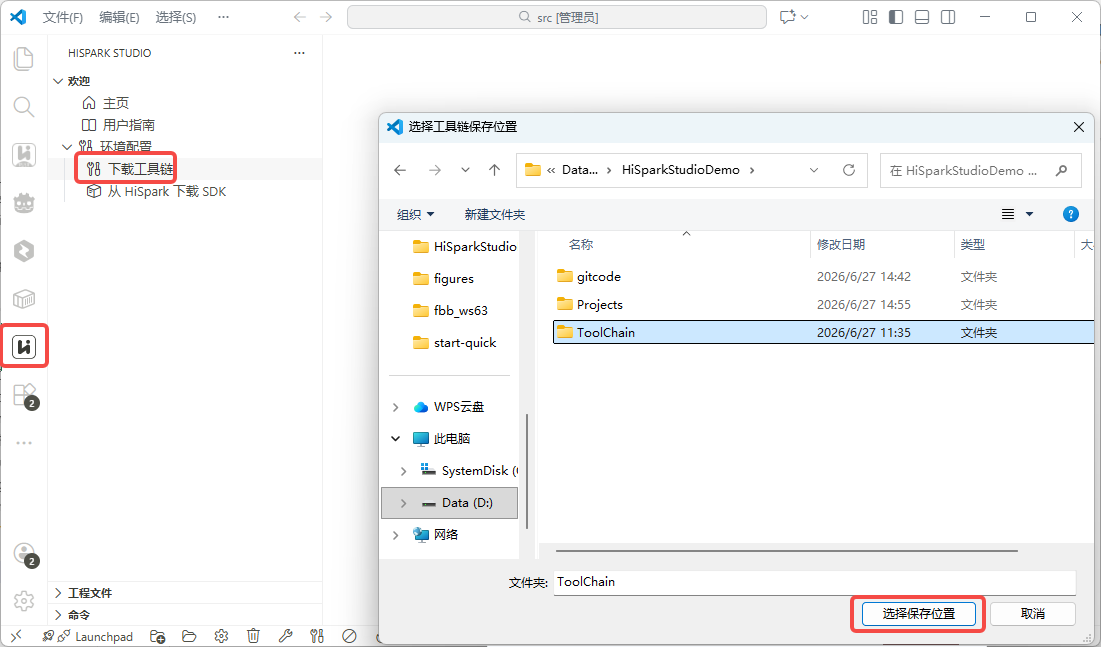Viewport: 1101px width, 647px height.
Task: Click the remote window indicator in status bar
Action: pyautogui.click(x=16, y=636)
